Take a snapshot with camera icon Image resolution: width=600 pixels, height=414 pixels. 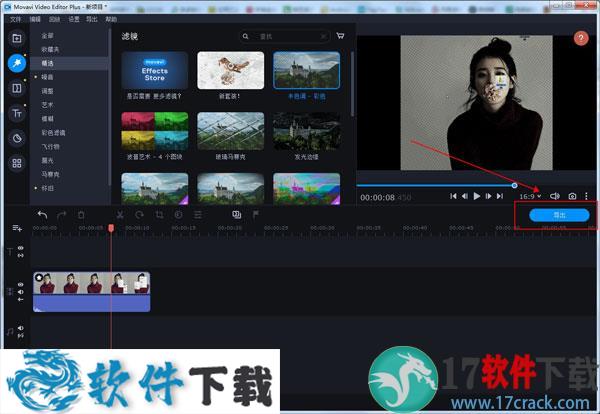click(572, 196)
